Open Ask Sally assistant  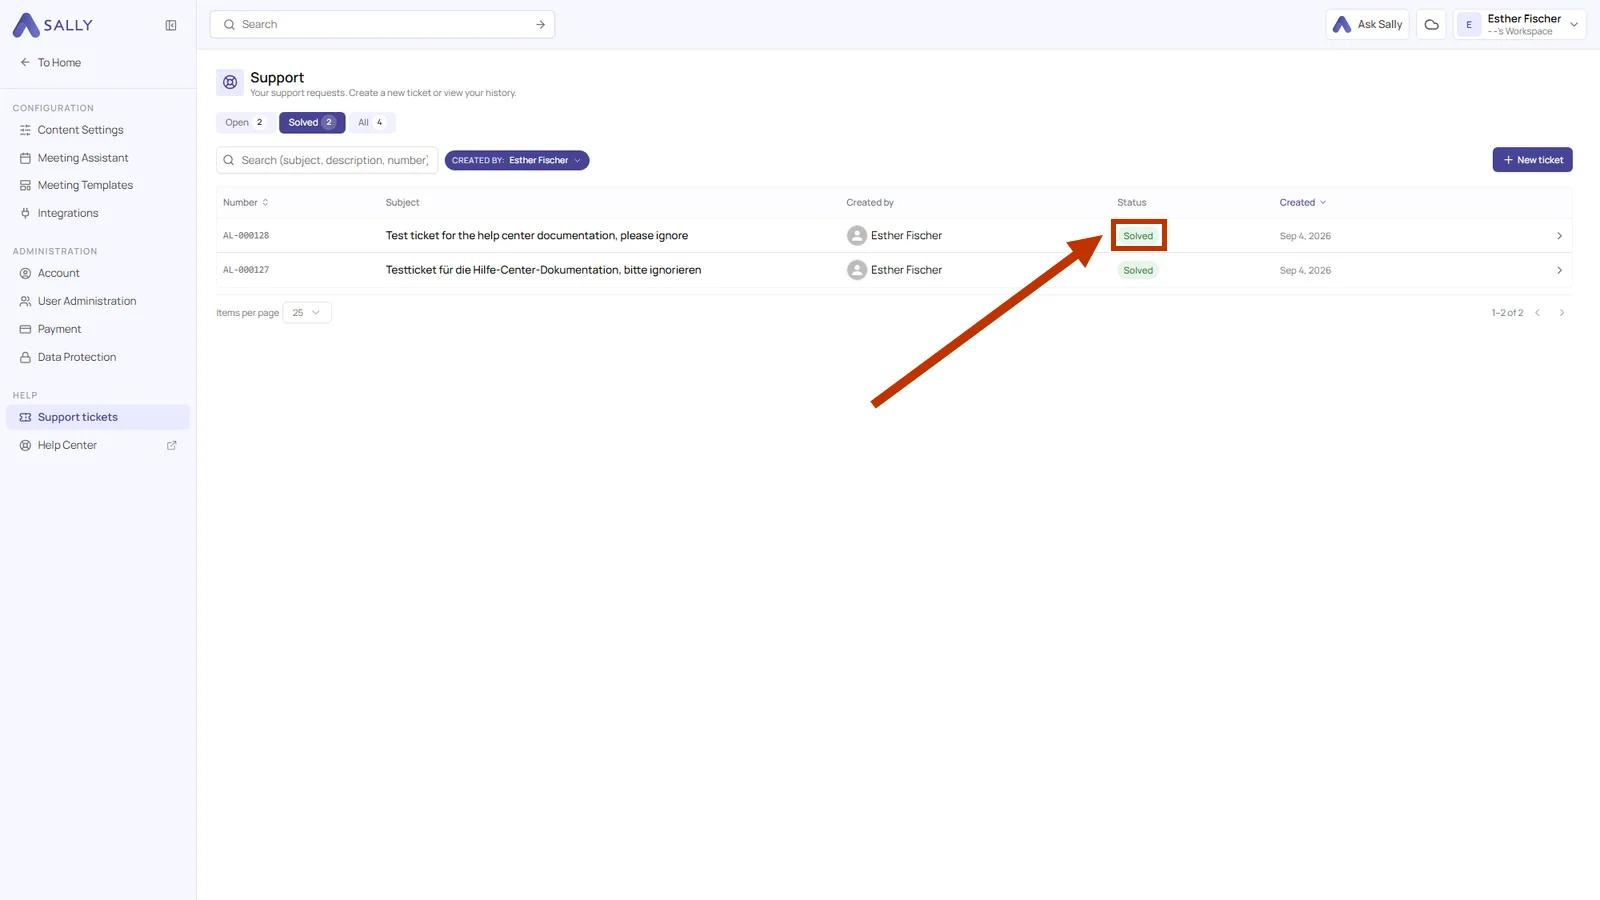point(1367,24)
